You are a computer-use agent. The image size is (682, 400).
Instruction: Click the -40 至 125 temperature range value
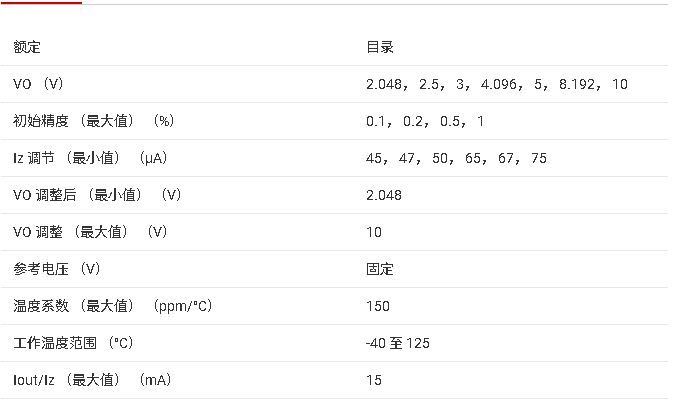(398, 343)
